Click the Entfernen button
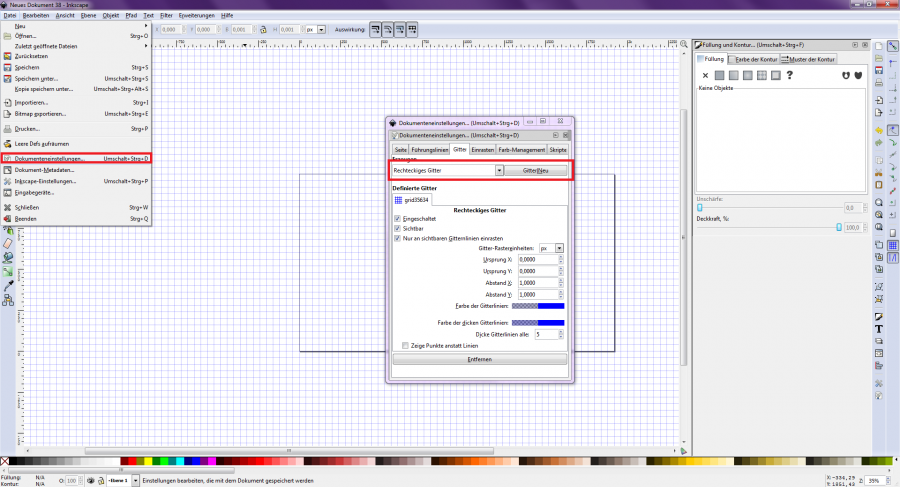The image size is (900, 487). pyautogui.click(x=480, y=359)
